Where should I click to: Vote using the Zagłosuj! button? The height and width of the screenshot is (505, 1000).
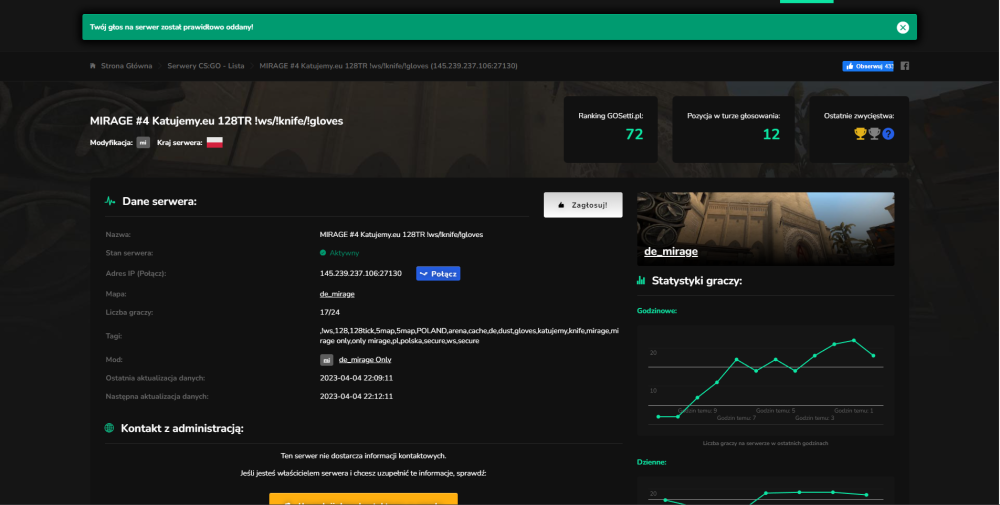point(583,205)
